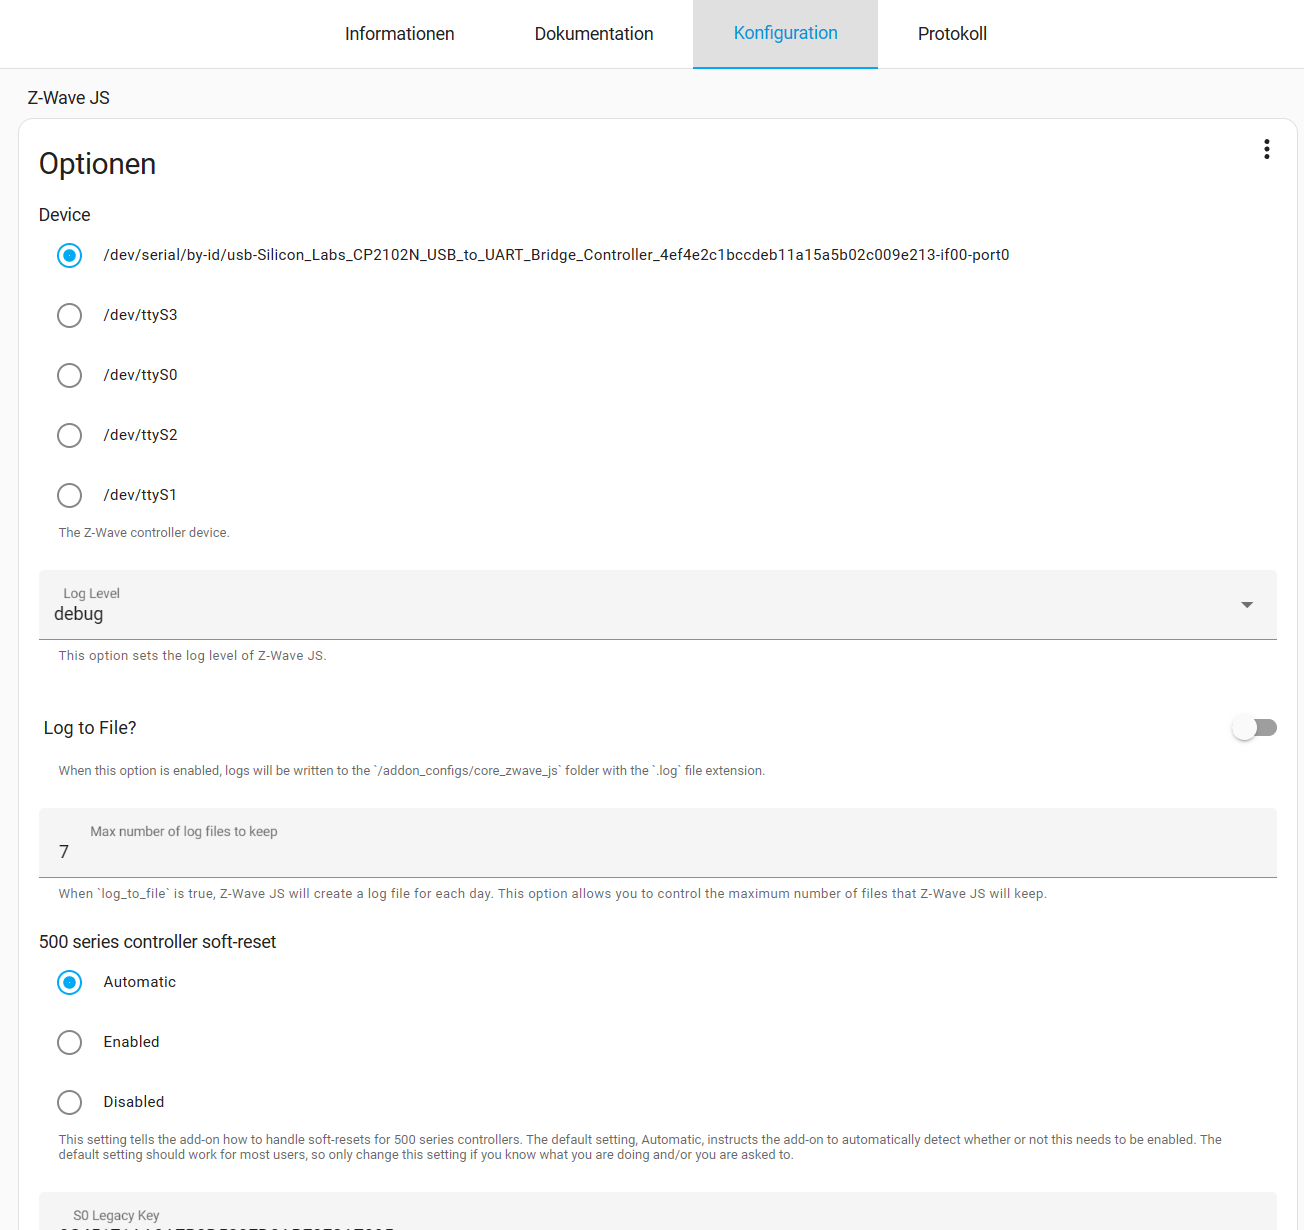The image size is (1304, 1230).
Task: Select the /dev/ttyS3 device
Action: (x=69, y=315)
